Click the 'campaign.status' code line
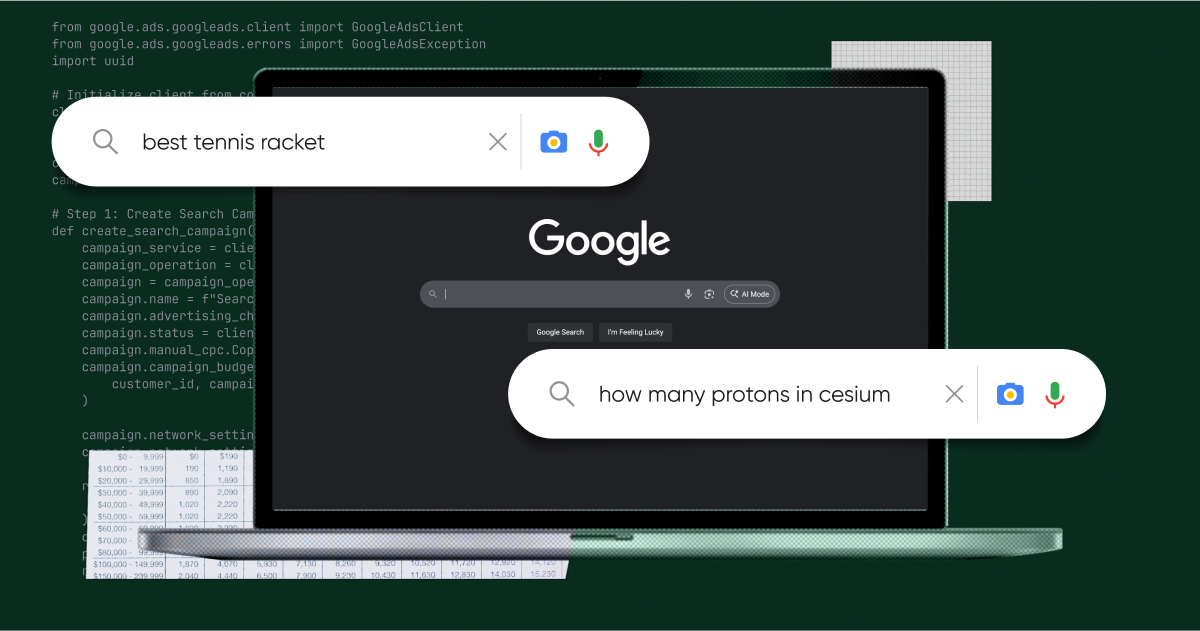 tap(168, 333)
